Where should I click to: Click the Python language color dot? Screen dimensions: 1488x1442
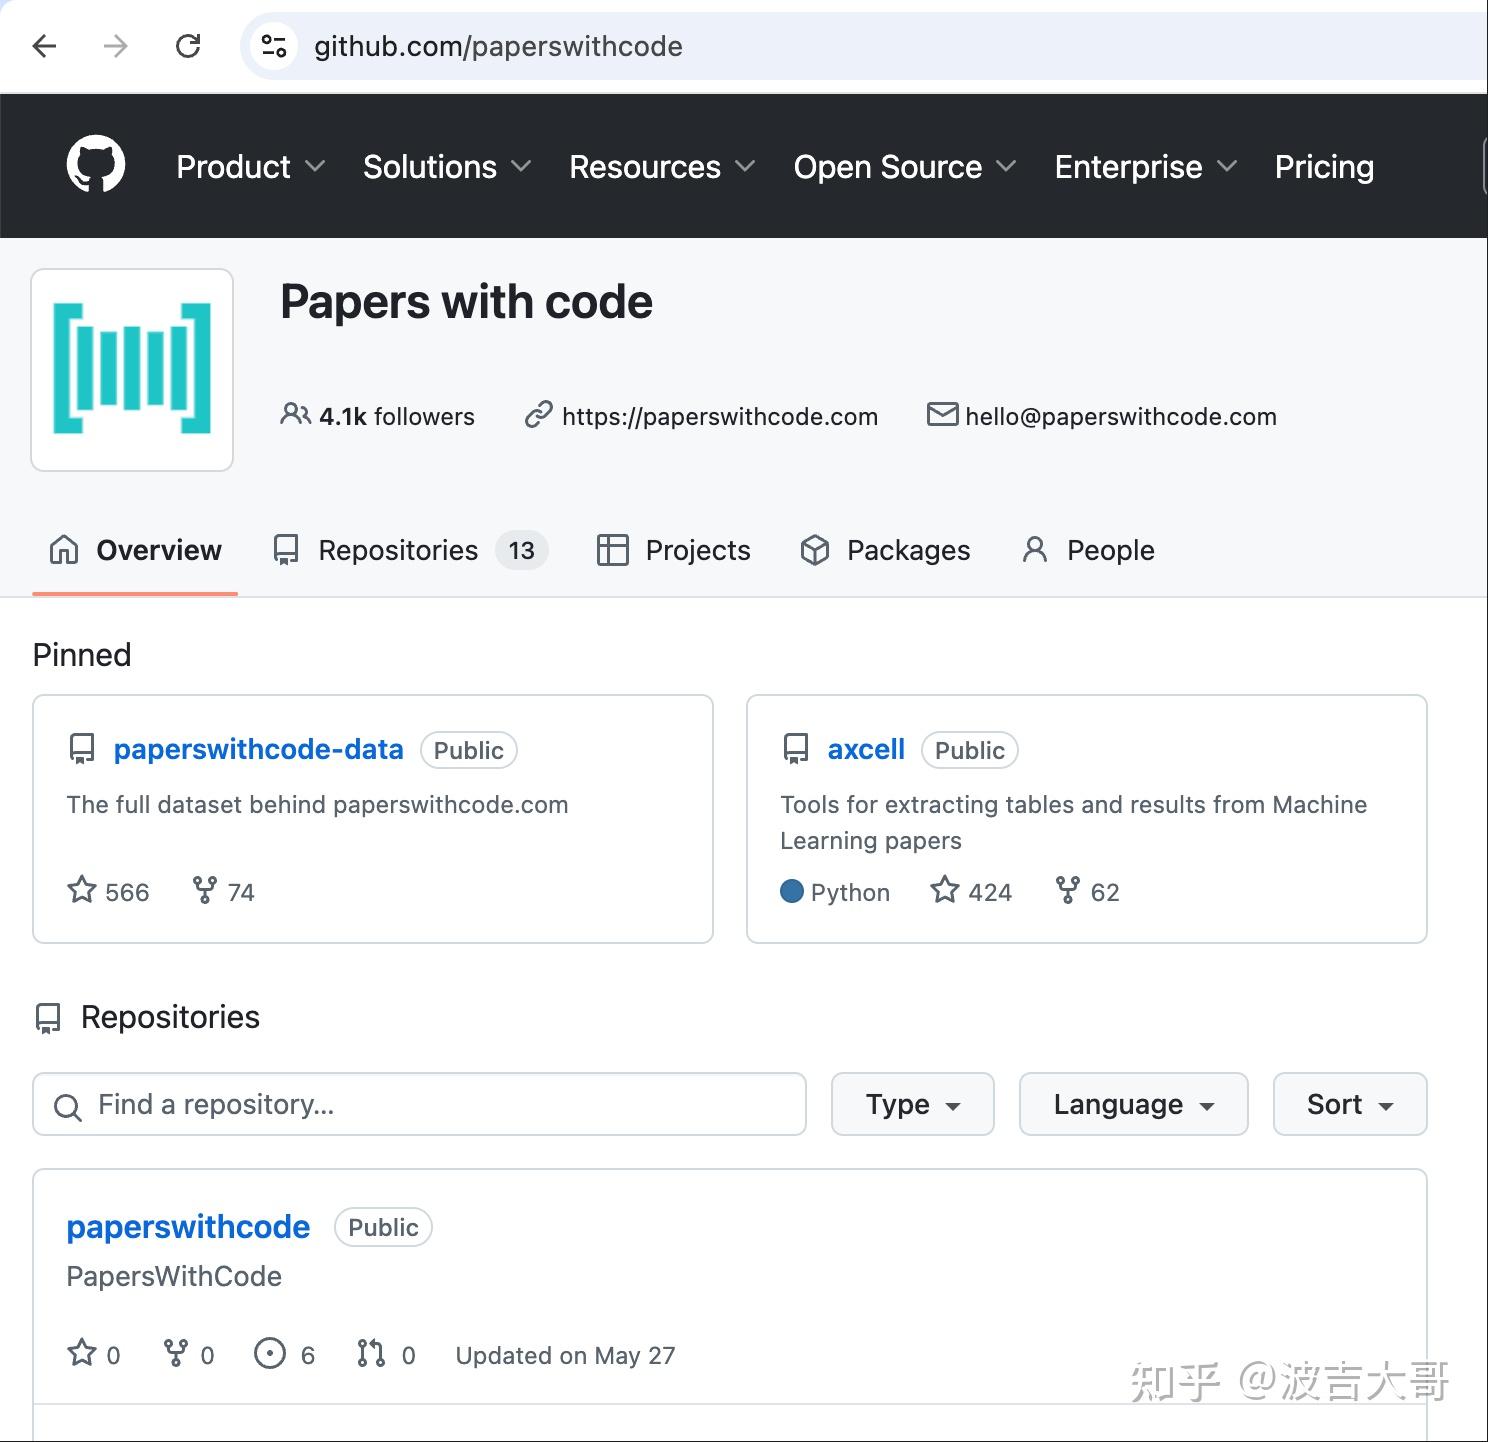coord(793,891)
